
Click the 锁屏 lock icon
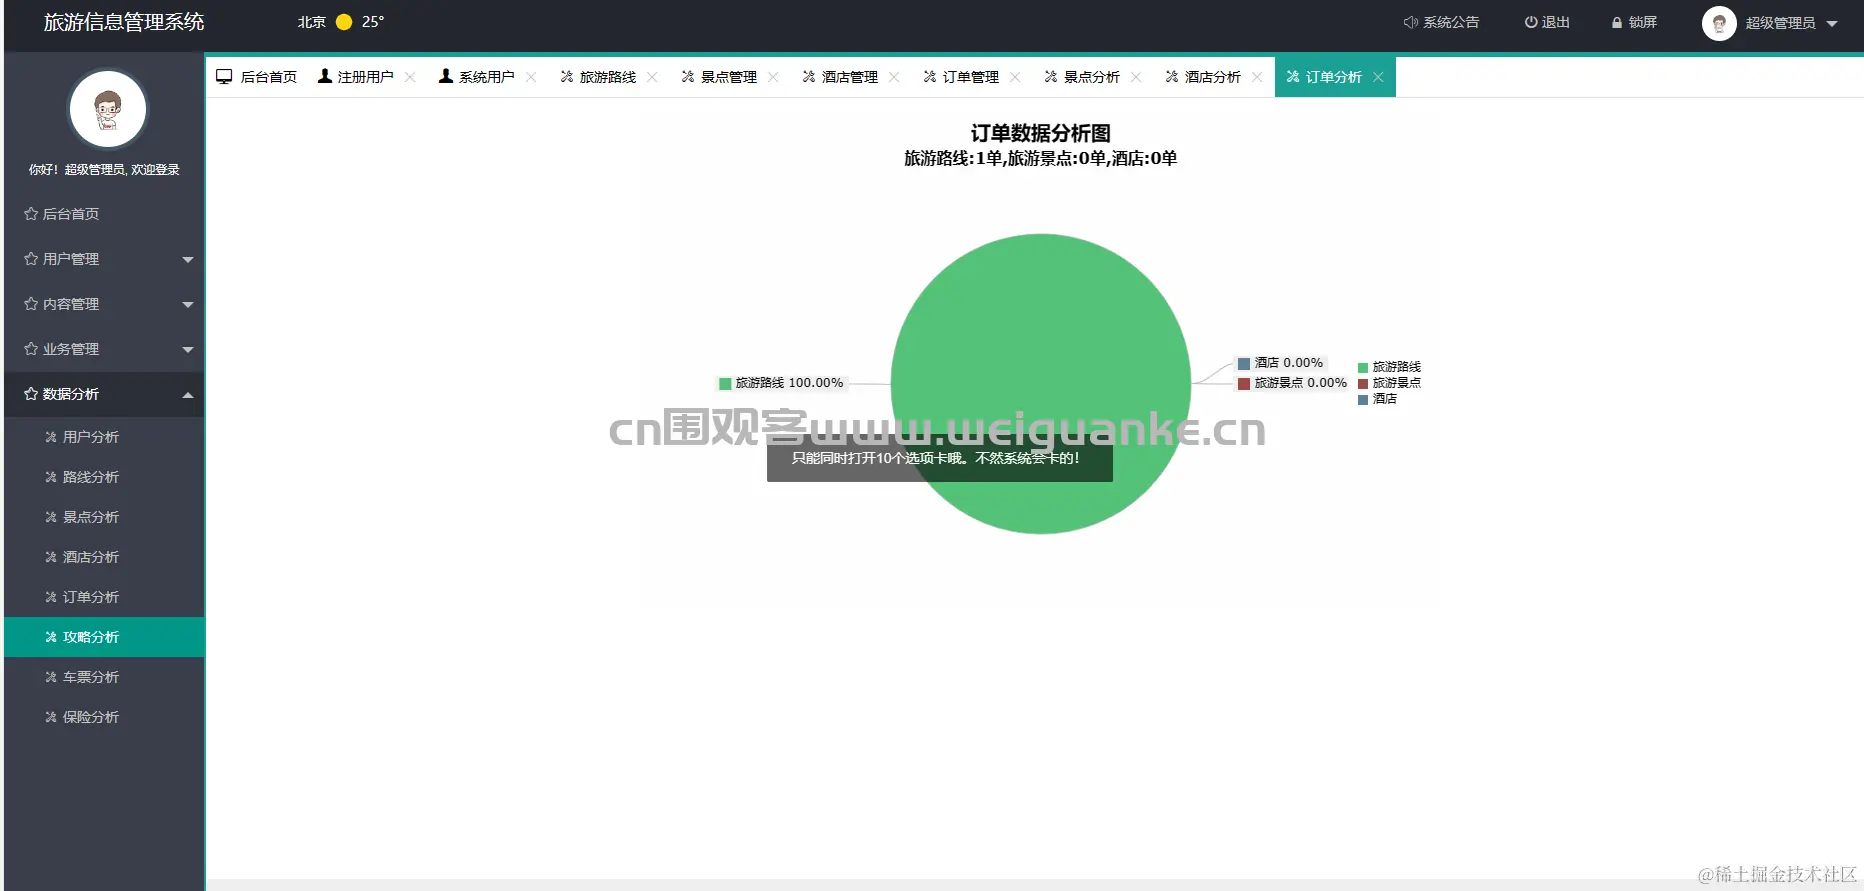[1616, 22]
